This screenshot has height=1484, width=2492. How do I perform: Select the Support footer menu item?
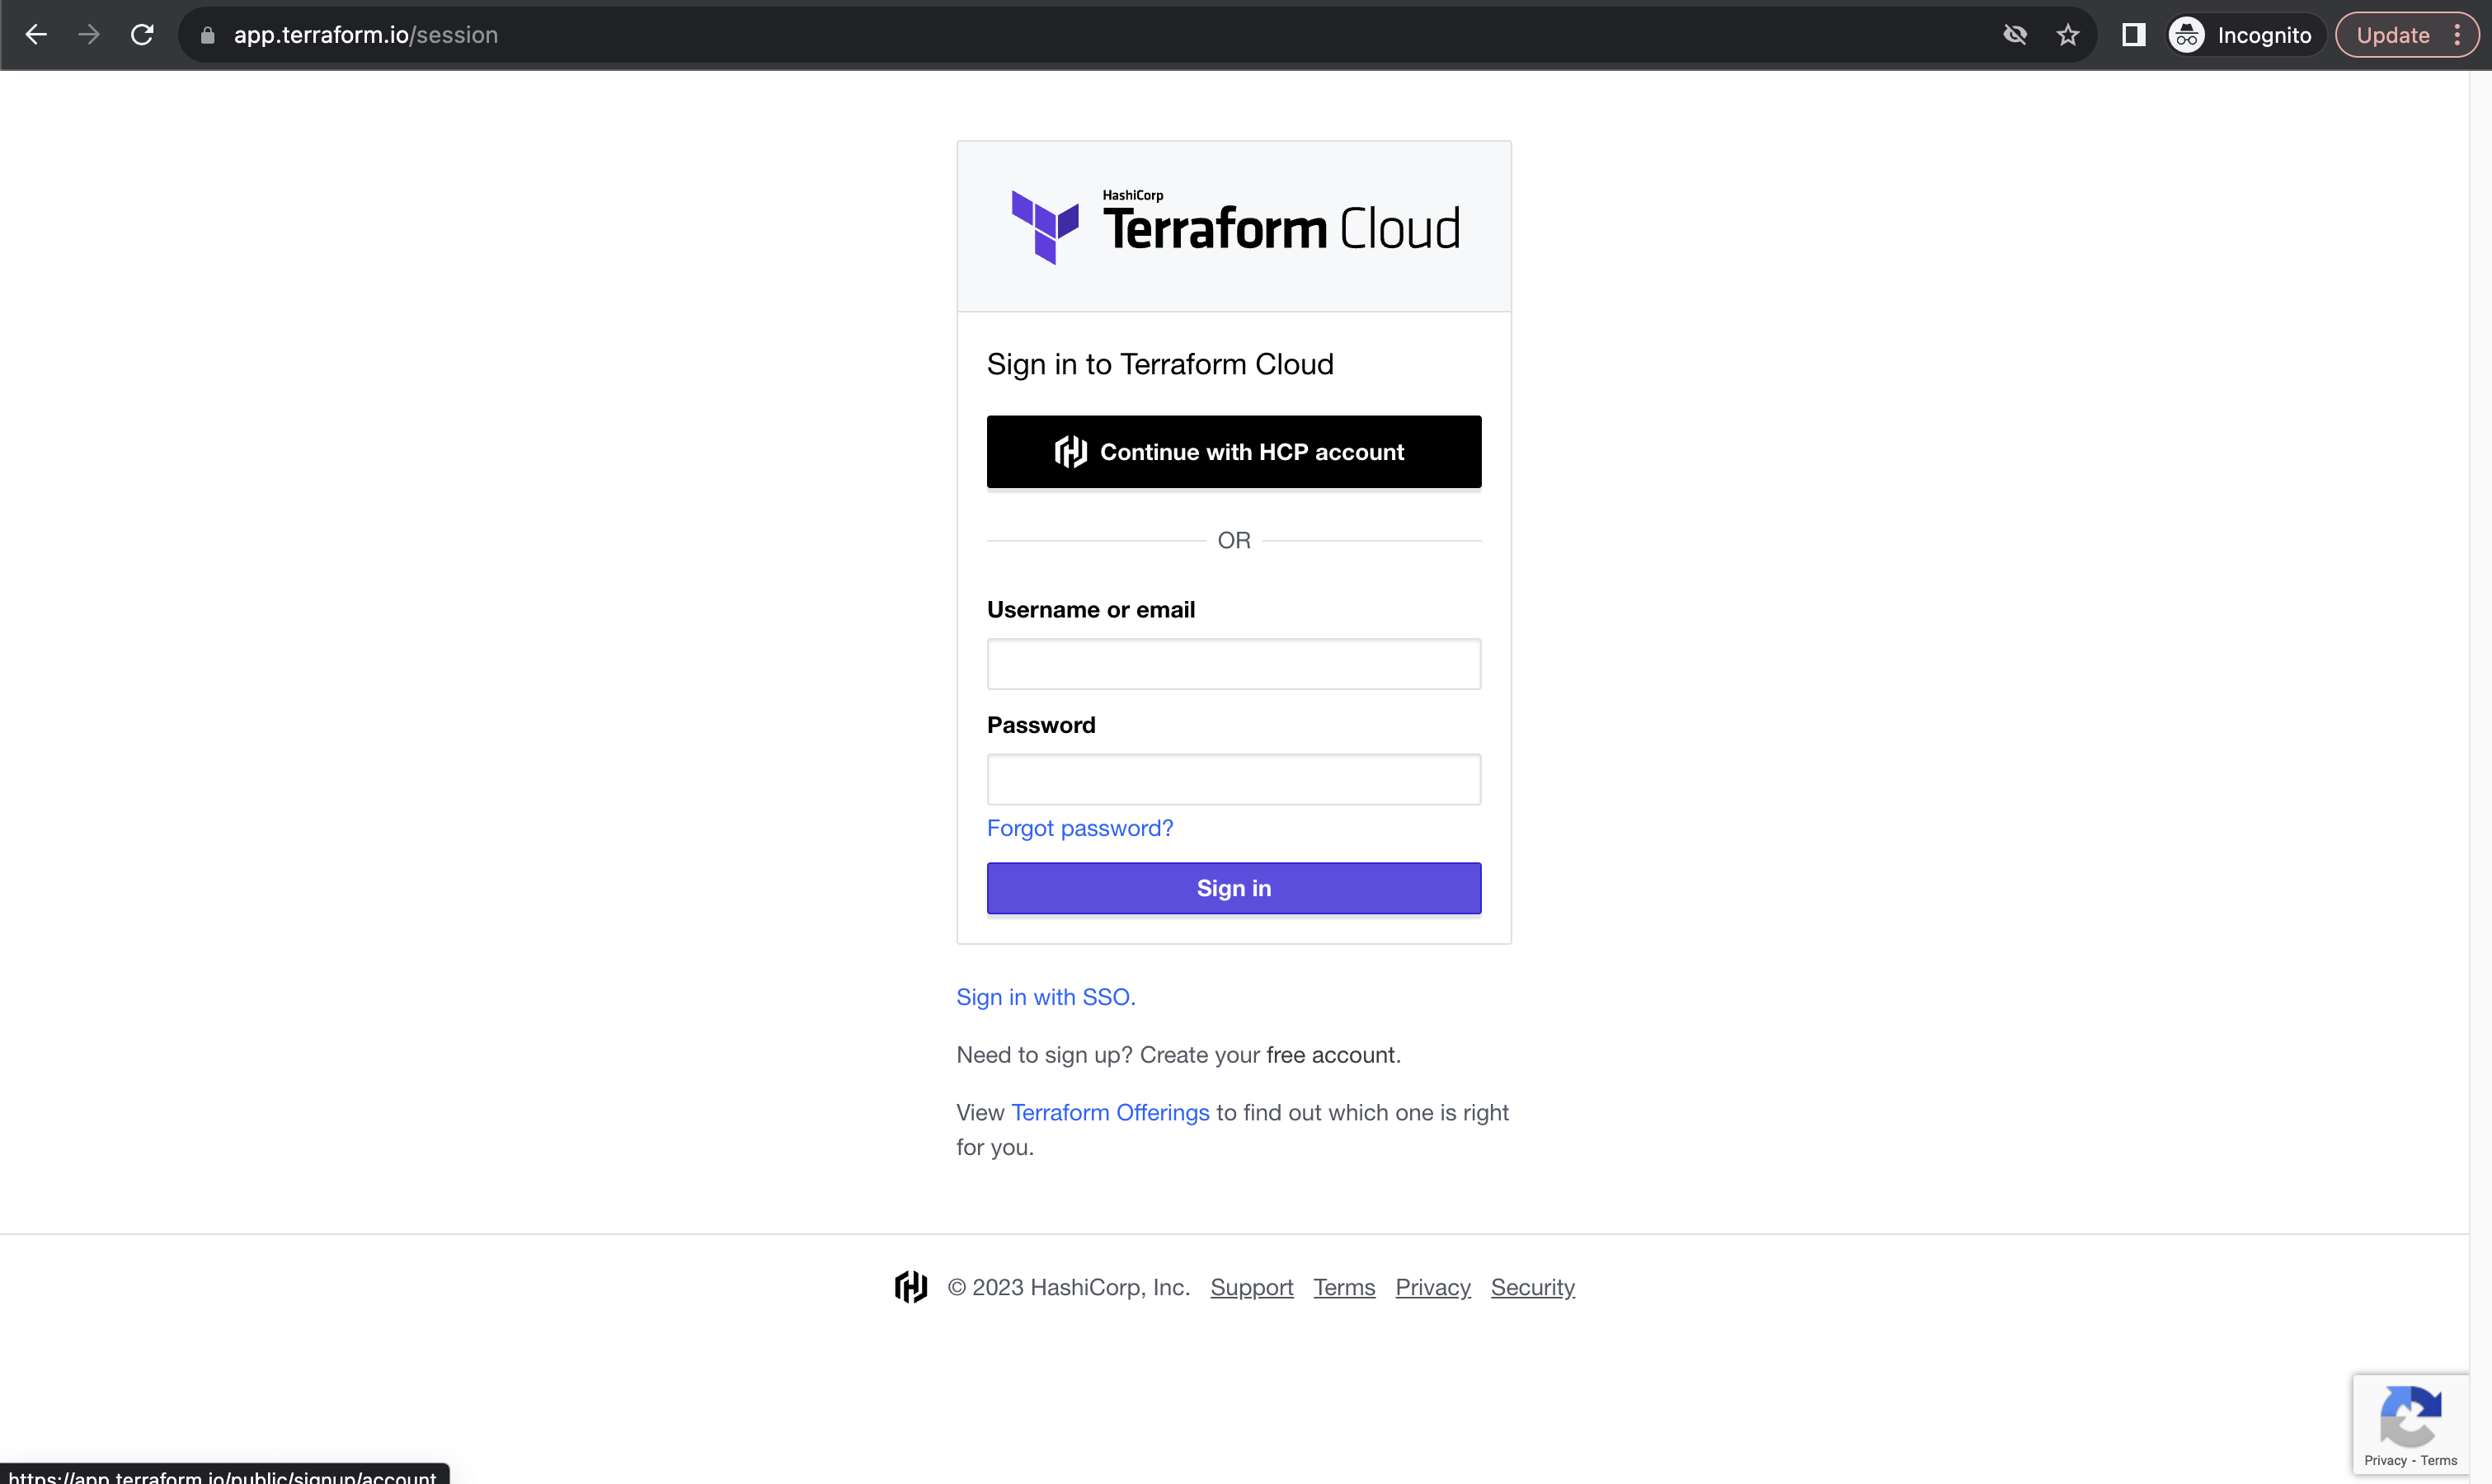click(x=1250, y=1286)
